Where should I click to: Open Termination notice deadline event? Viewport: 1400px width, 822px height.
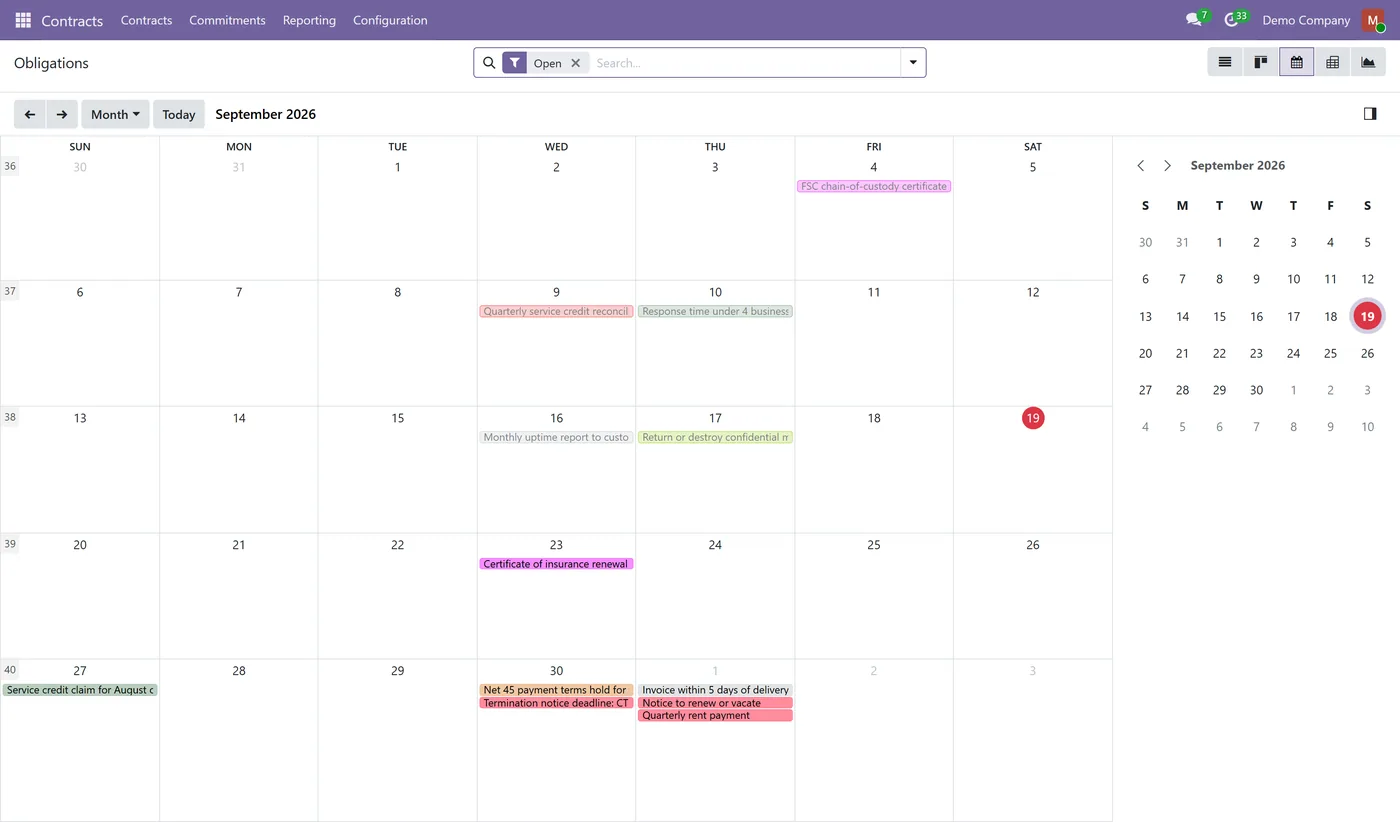click(556, 703)
